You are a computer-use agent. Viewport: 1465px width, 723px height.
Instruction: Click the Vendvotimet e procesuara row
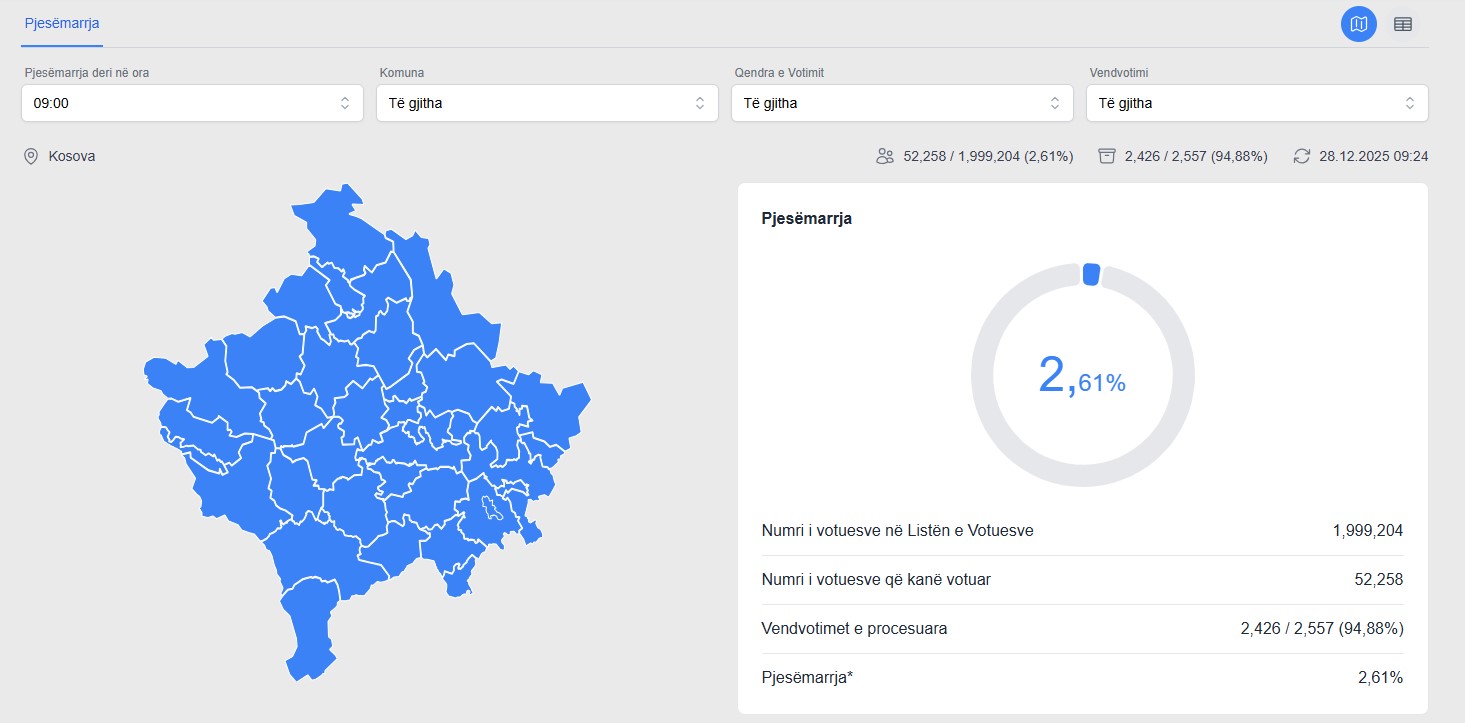click(x=1082, y=629)
